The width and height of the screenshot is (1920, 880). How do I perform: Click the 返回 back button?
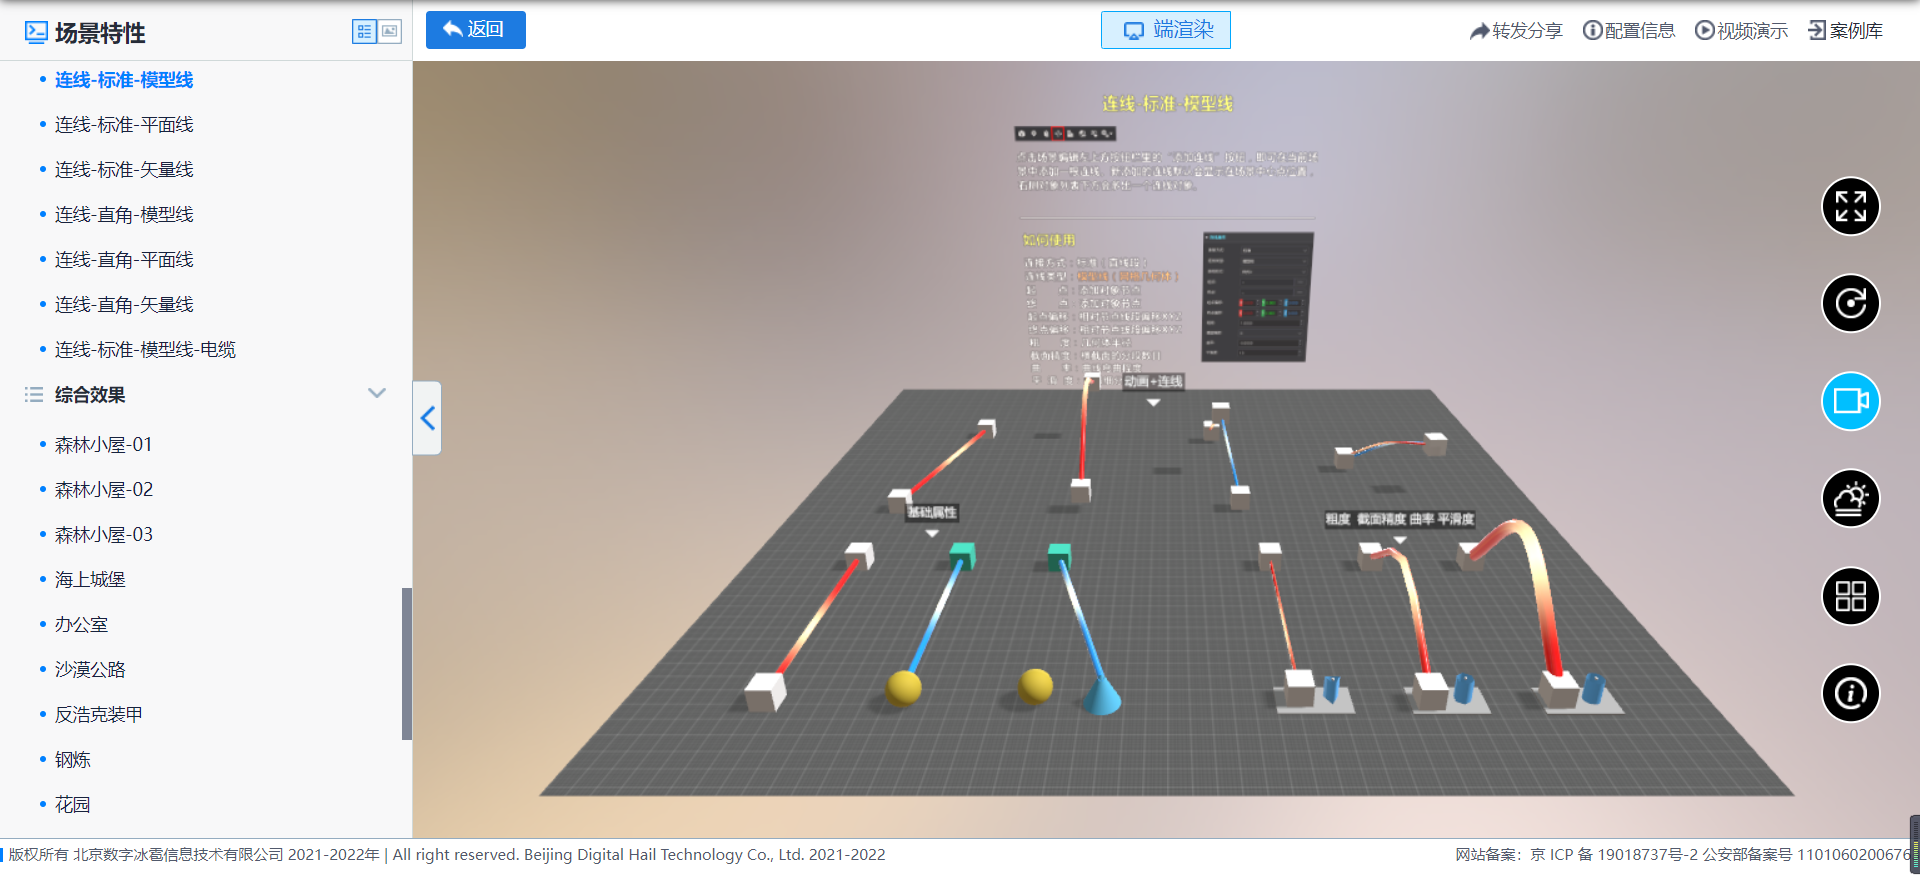click(x=475, y=30)
